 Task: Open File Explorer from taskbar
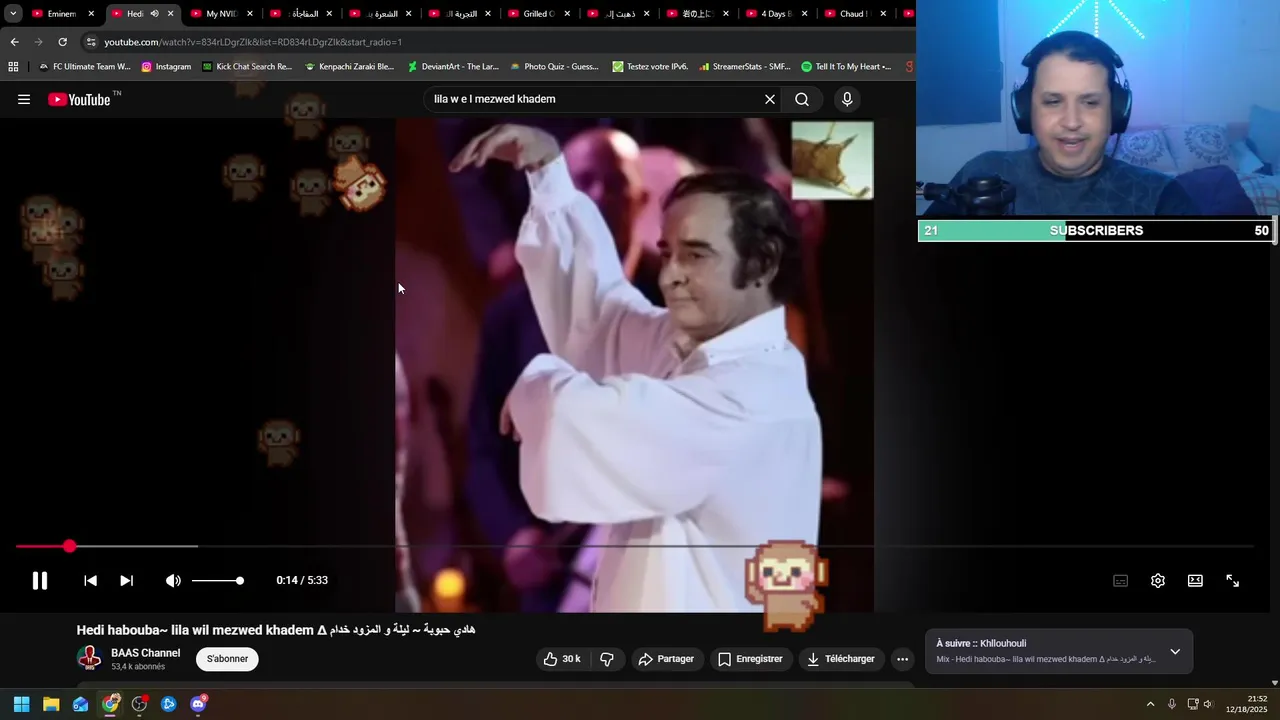pyautogui.click(x=51, y=704)
